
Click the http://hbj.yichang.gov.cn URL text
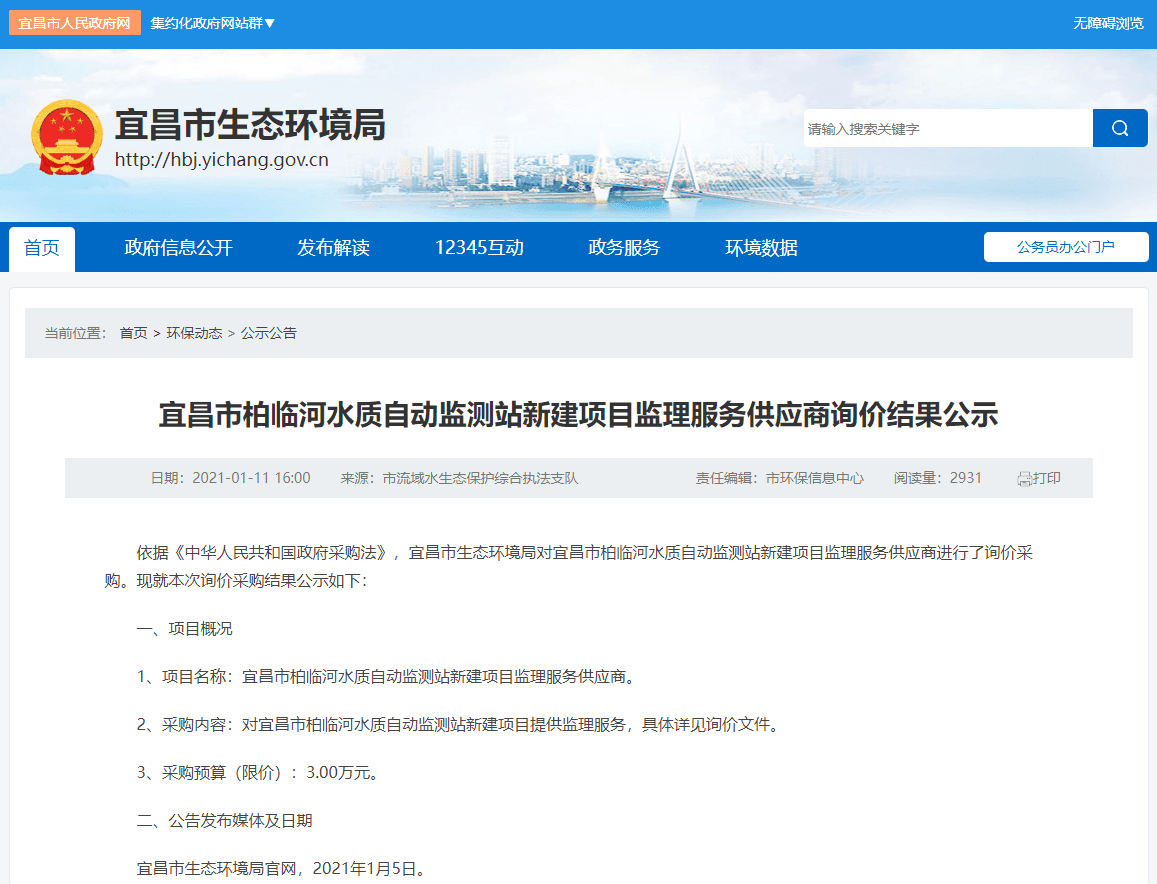click(x=221, y=160)
